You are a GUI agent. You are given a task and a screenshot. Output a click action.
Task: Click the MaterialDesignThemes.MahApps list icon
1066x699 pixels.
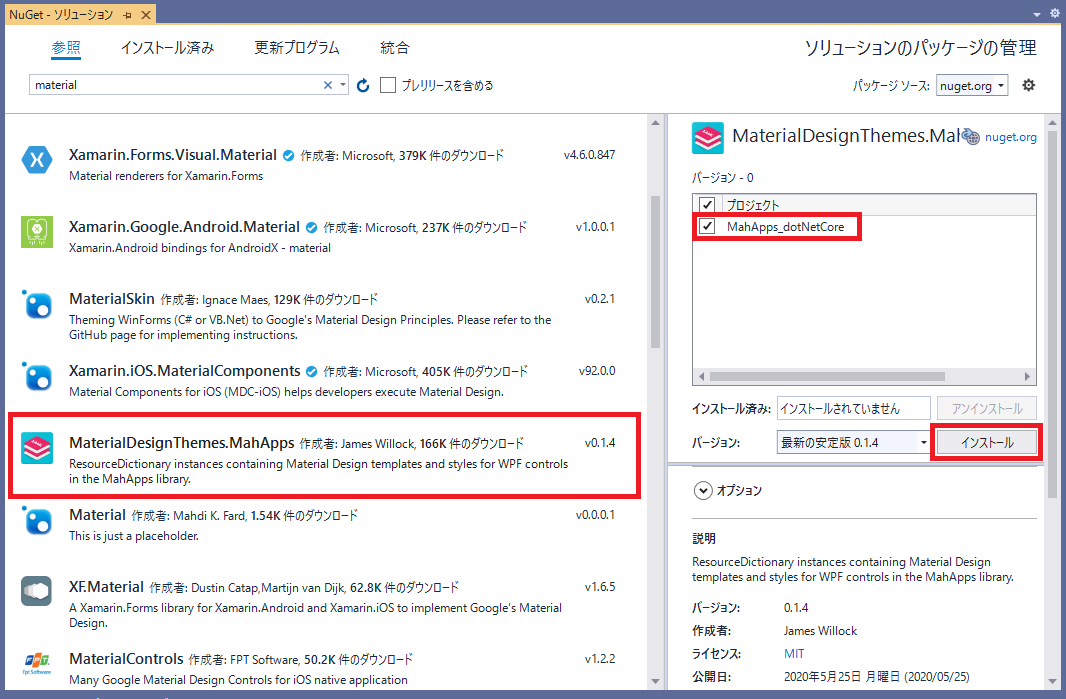click(x=37, y=449)
